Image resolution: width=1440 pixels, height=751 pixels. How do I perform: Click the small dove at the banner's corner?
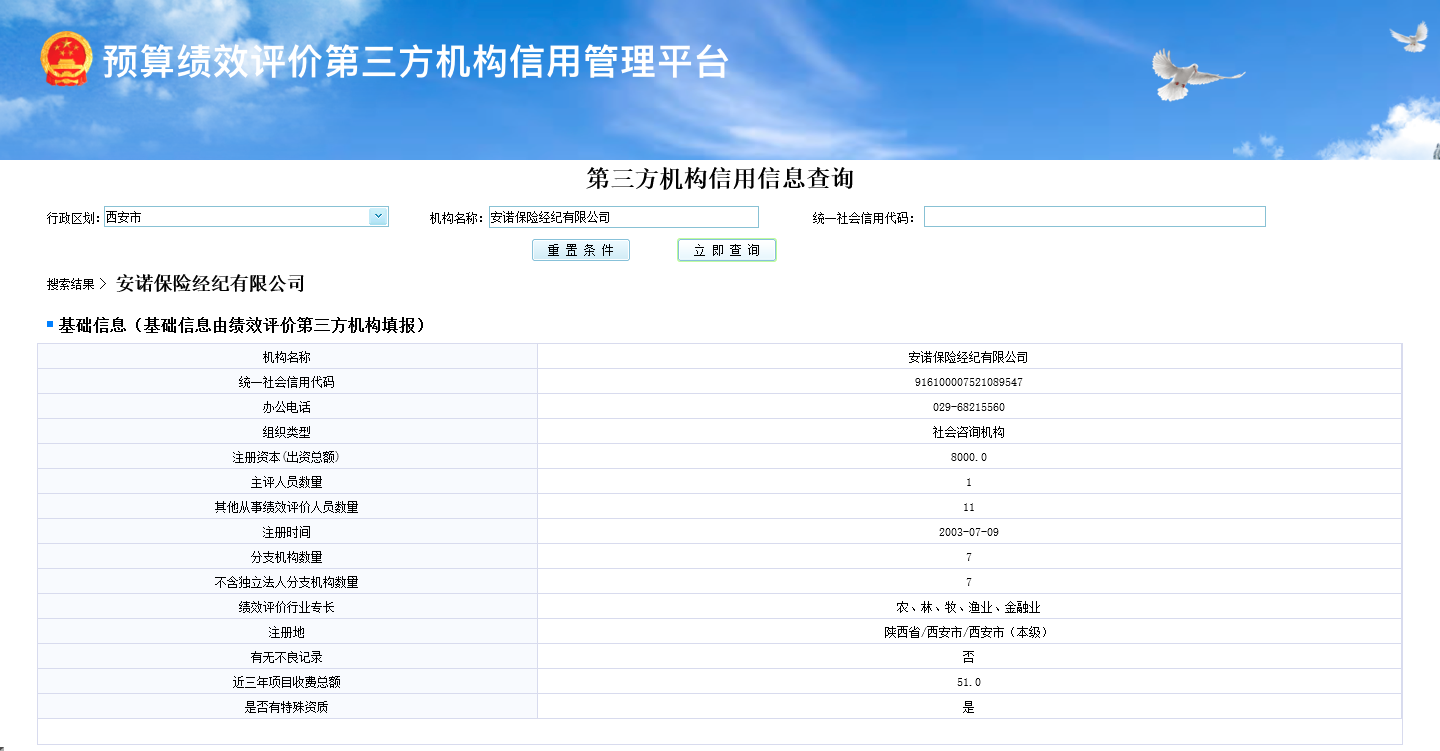coord(1410,36)
